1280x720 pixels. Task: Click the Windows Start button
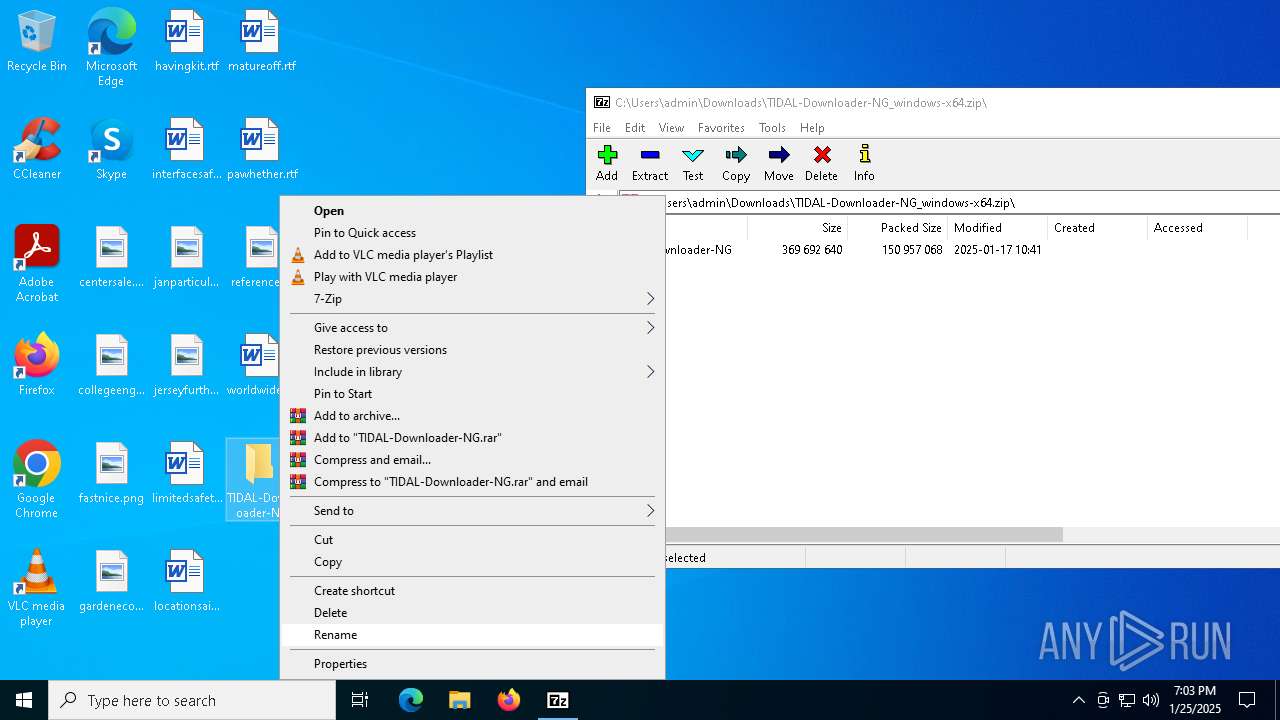click(x=24, y=700)
